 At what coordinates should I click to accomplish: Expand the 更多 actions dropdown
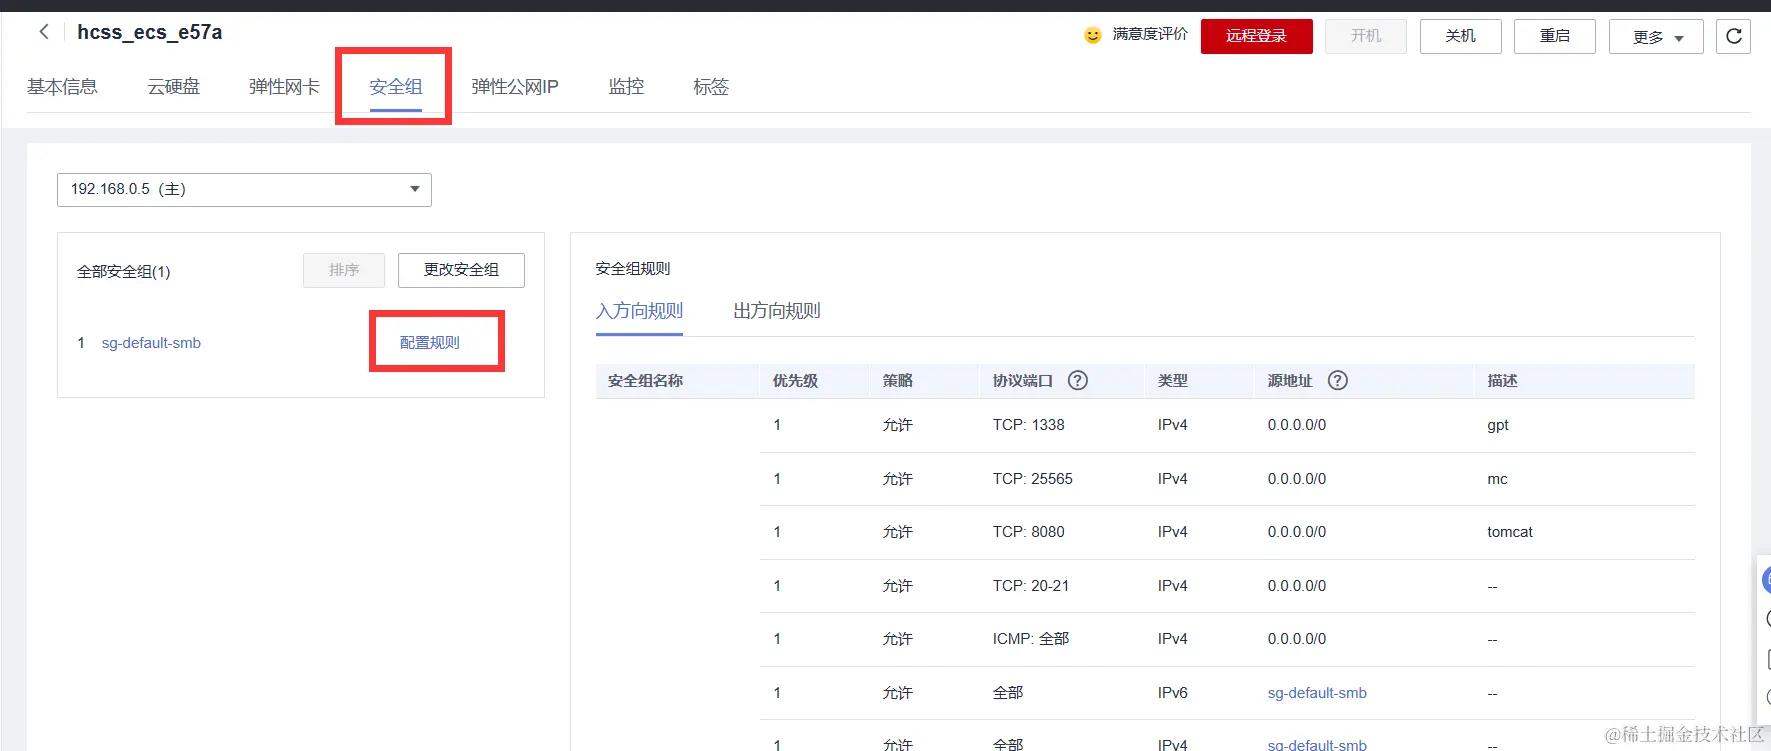tap(1656, 37)
